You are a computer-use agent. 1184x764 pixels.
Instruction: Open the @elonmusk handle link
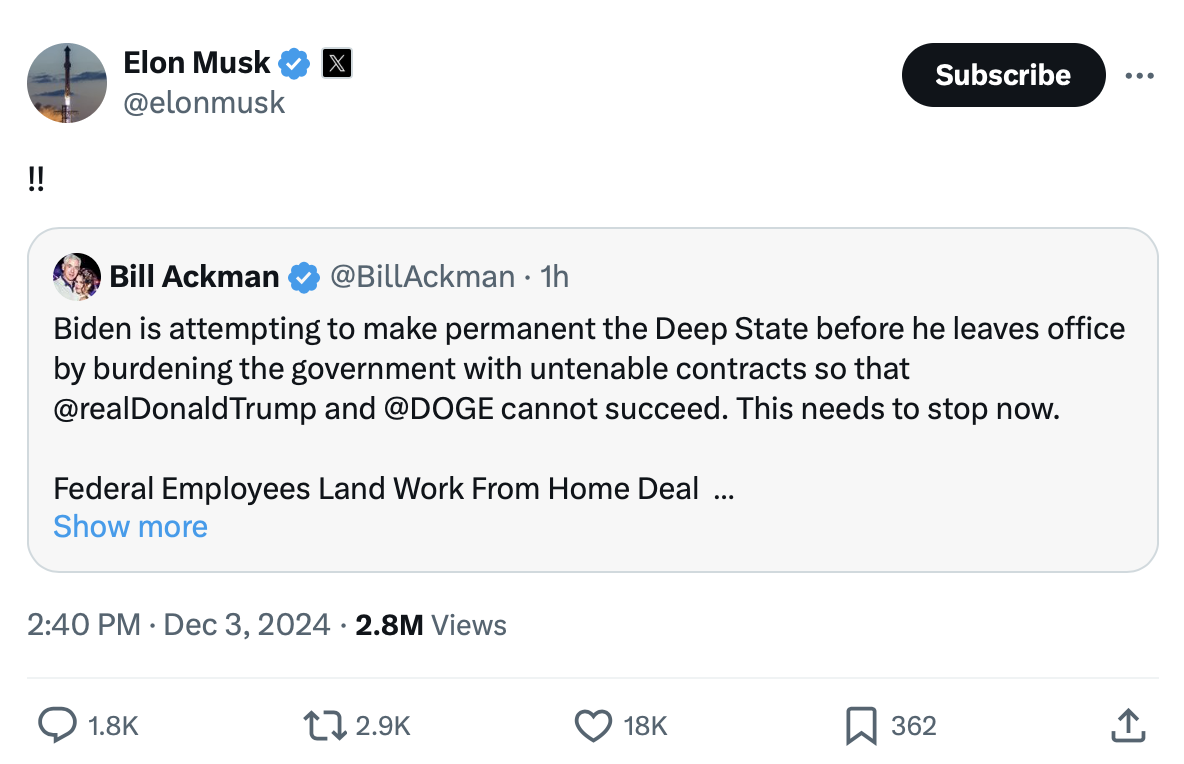coord(204,102)
